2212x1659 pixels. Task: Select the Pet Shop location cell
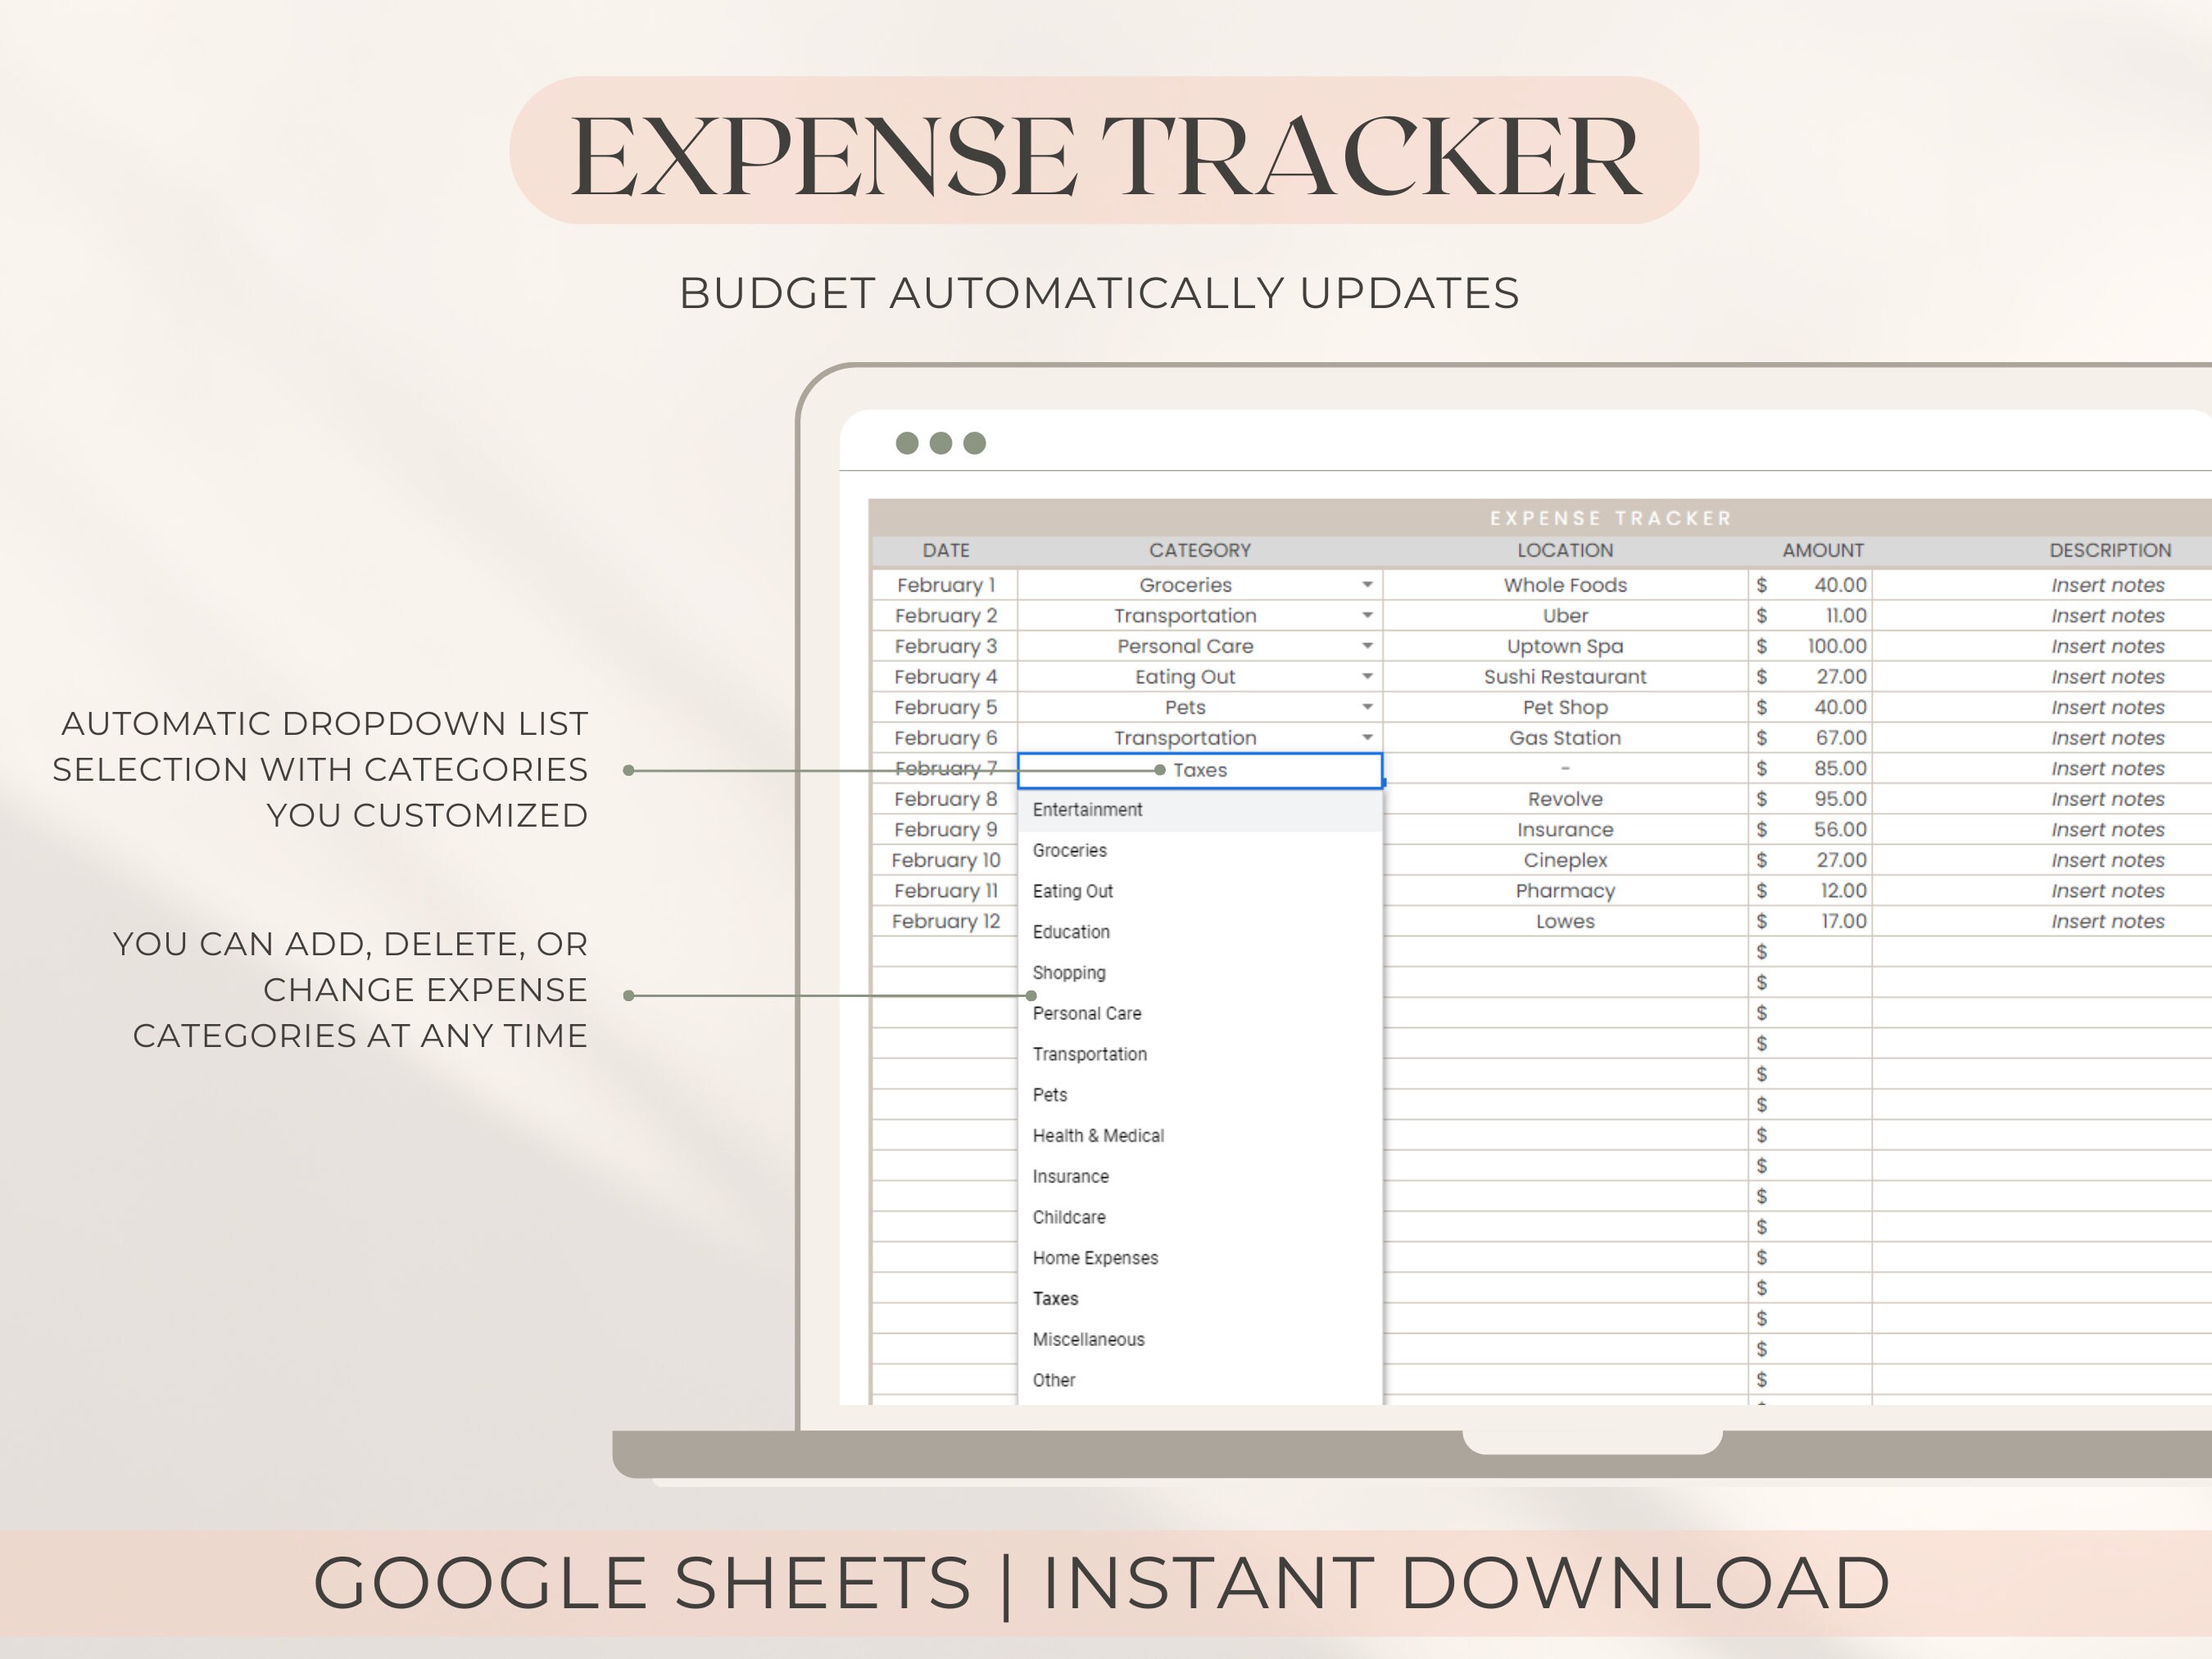tap(1565, 707)
